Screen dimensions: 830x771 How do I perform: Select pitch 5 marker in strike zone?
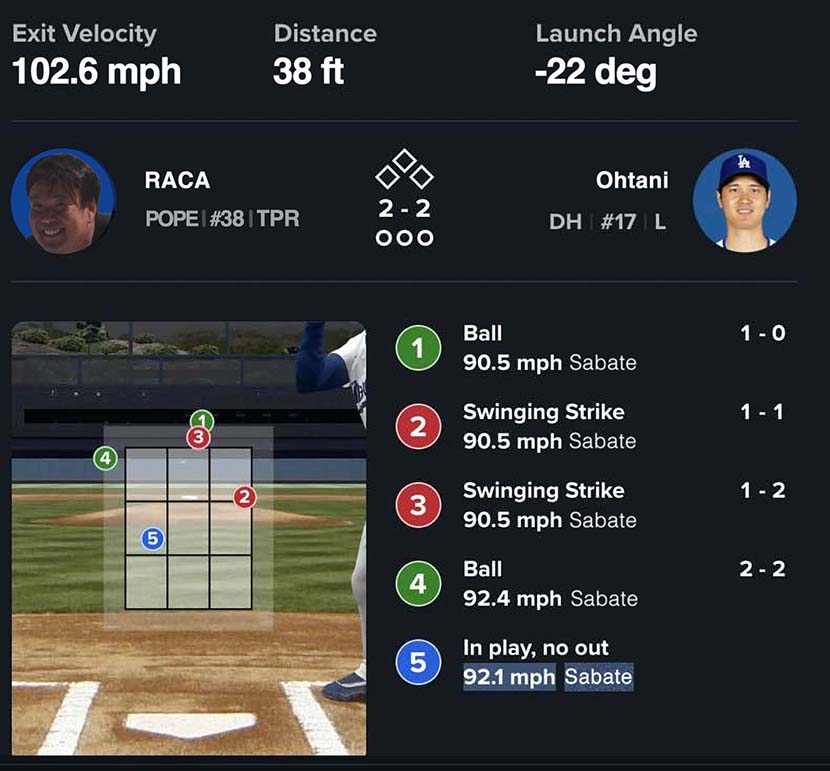click(x=153, y=539)
